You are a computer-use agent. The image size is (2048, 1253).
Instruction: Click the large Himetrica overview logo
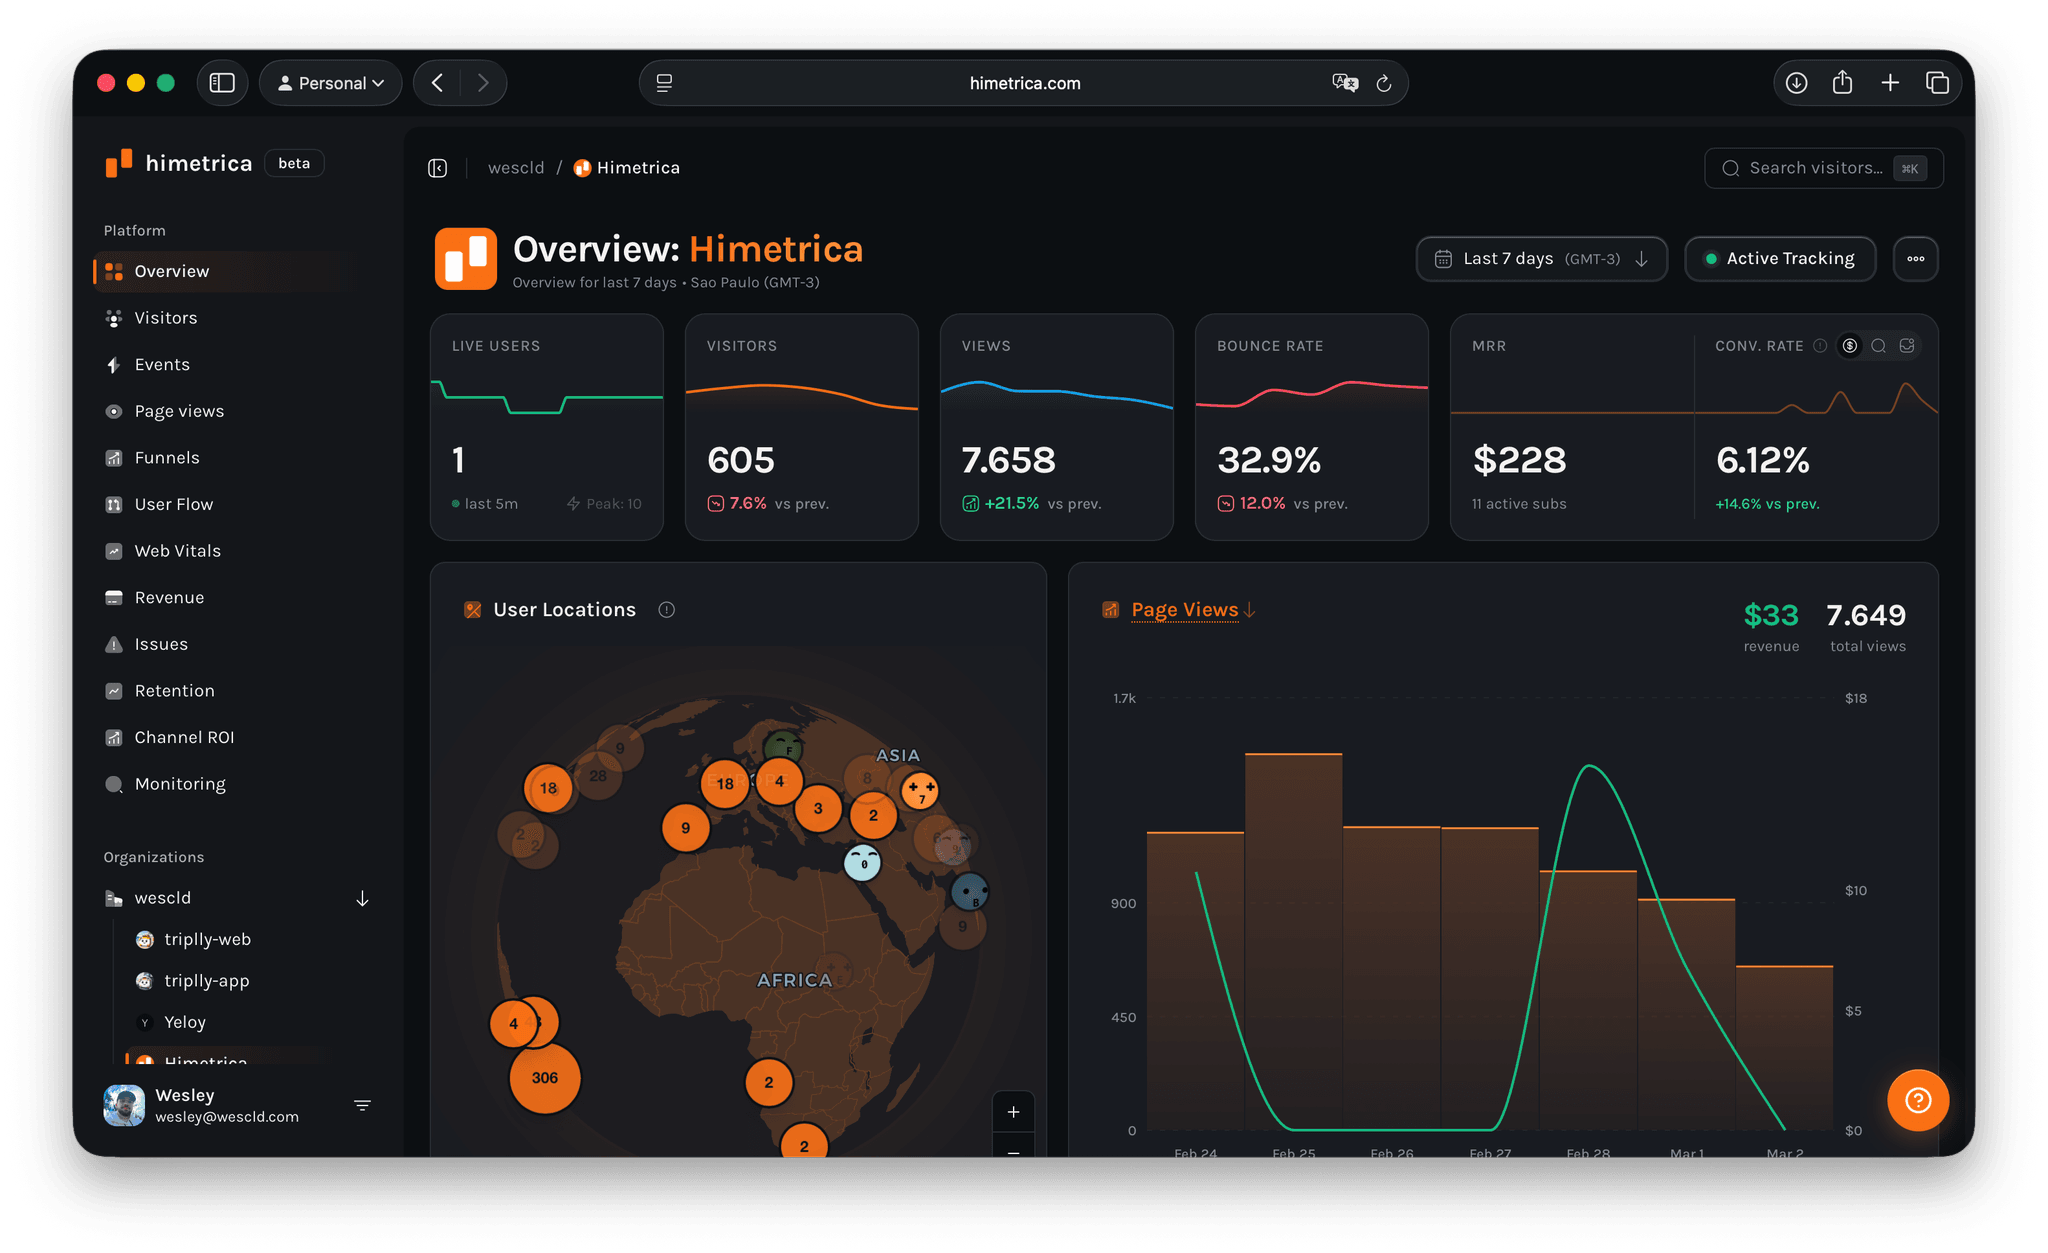(466, 258)
